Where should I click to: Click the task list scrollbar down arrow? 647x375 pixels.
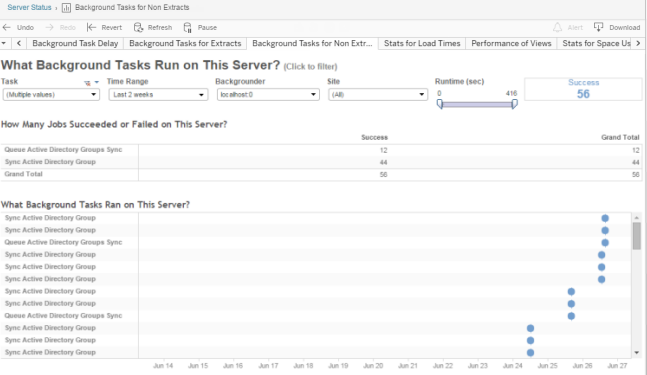tap(637, 352)
